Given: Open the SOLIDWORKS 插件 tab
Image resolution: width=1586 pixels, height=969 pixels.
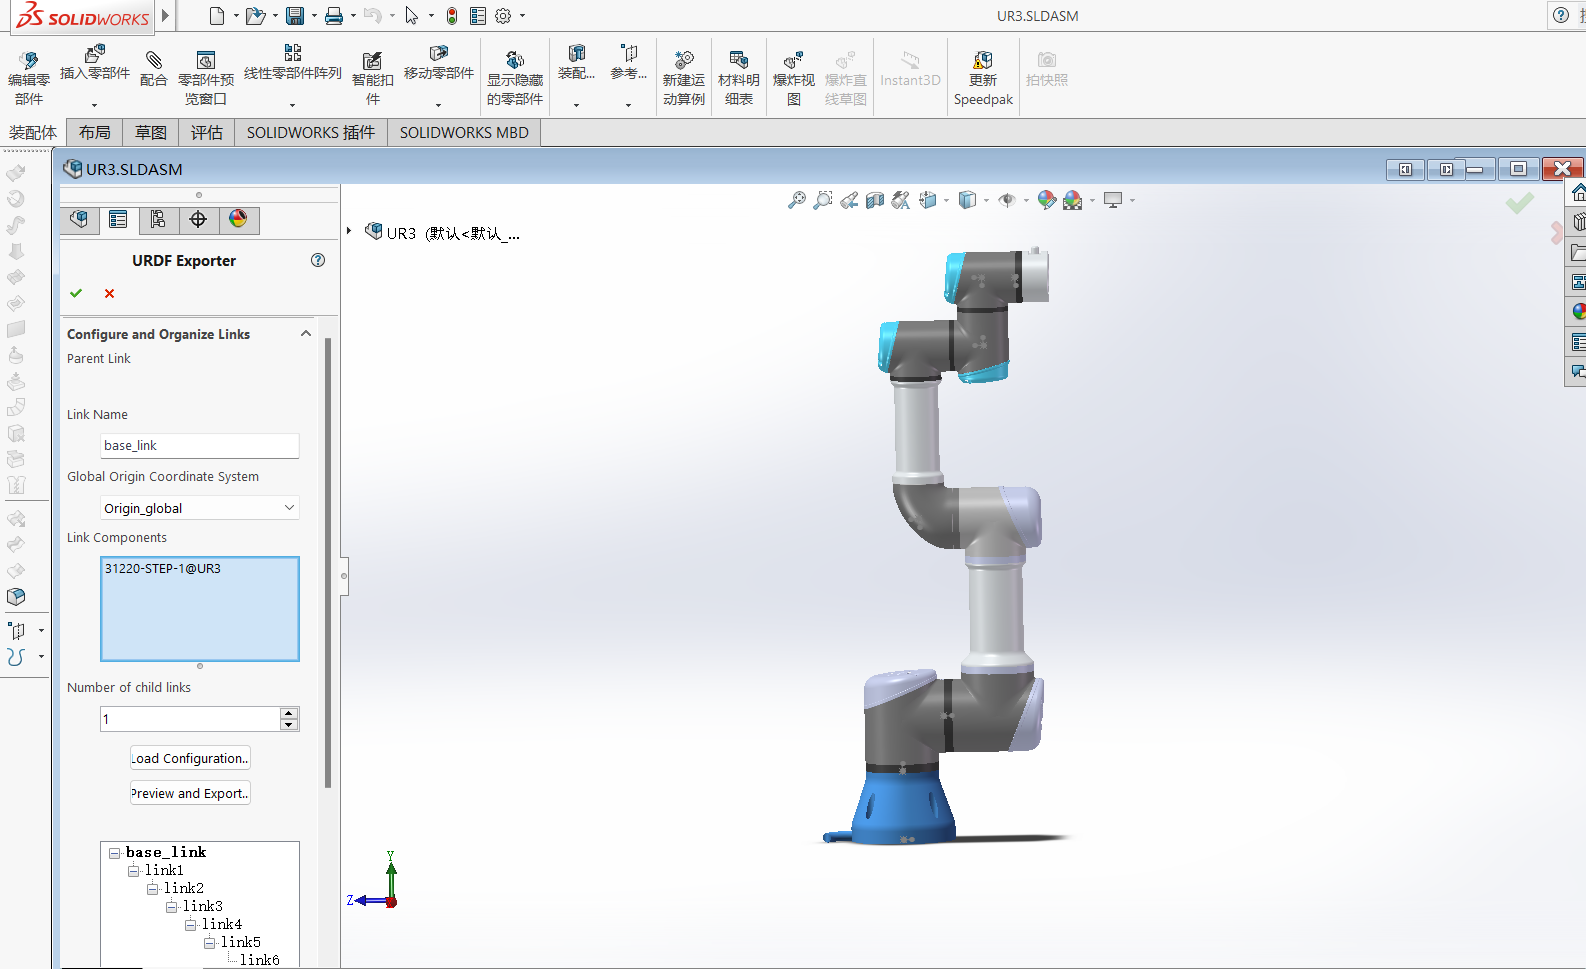Looking at the screenshot, I should coord(311,132).
